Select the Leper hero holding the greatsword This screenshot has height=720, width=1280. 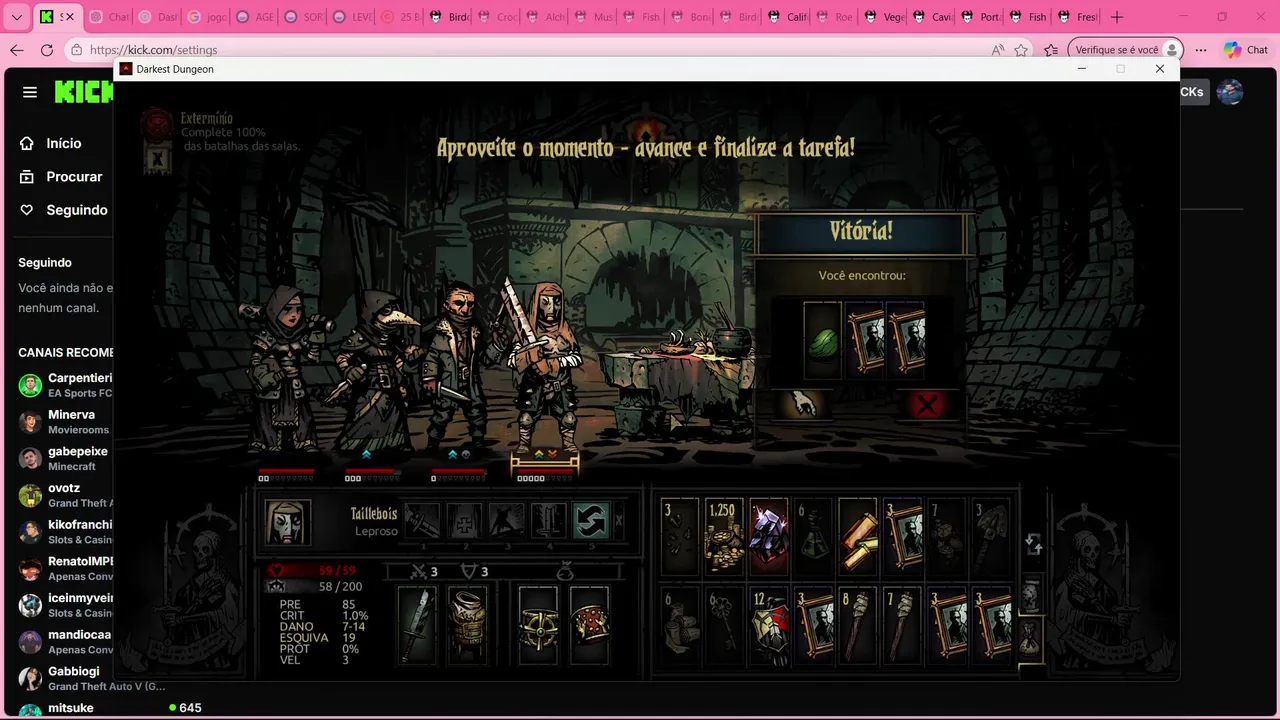pos(543,365)
